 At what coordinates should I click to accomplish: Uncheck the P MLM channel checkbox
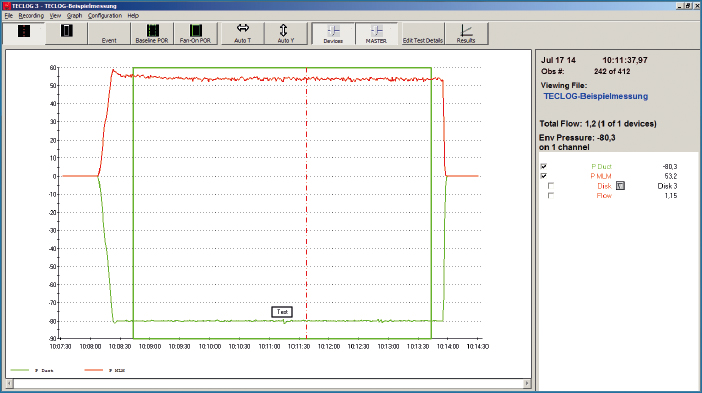pos(544,176)
